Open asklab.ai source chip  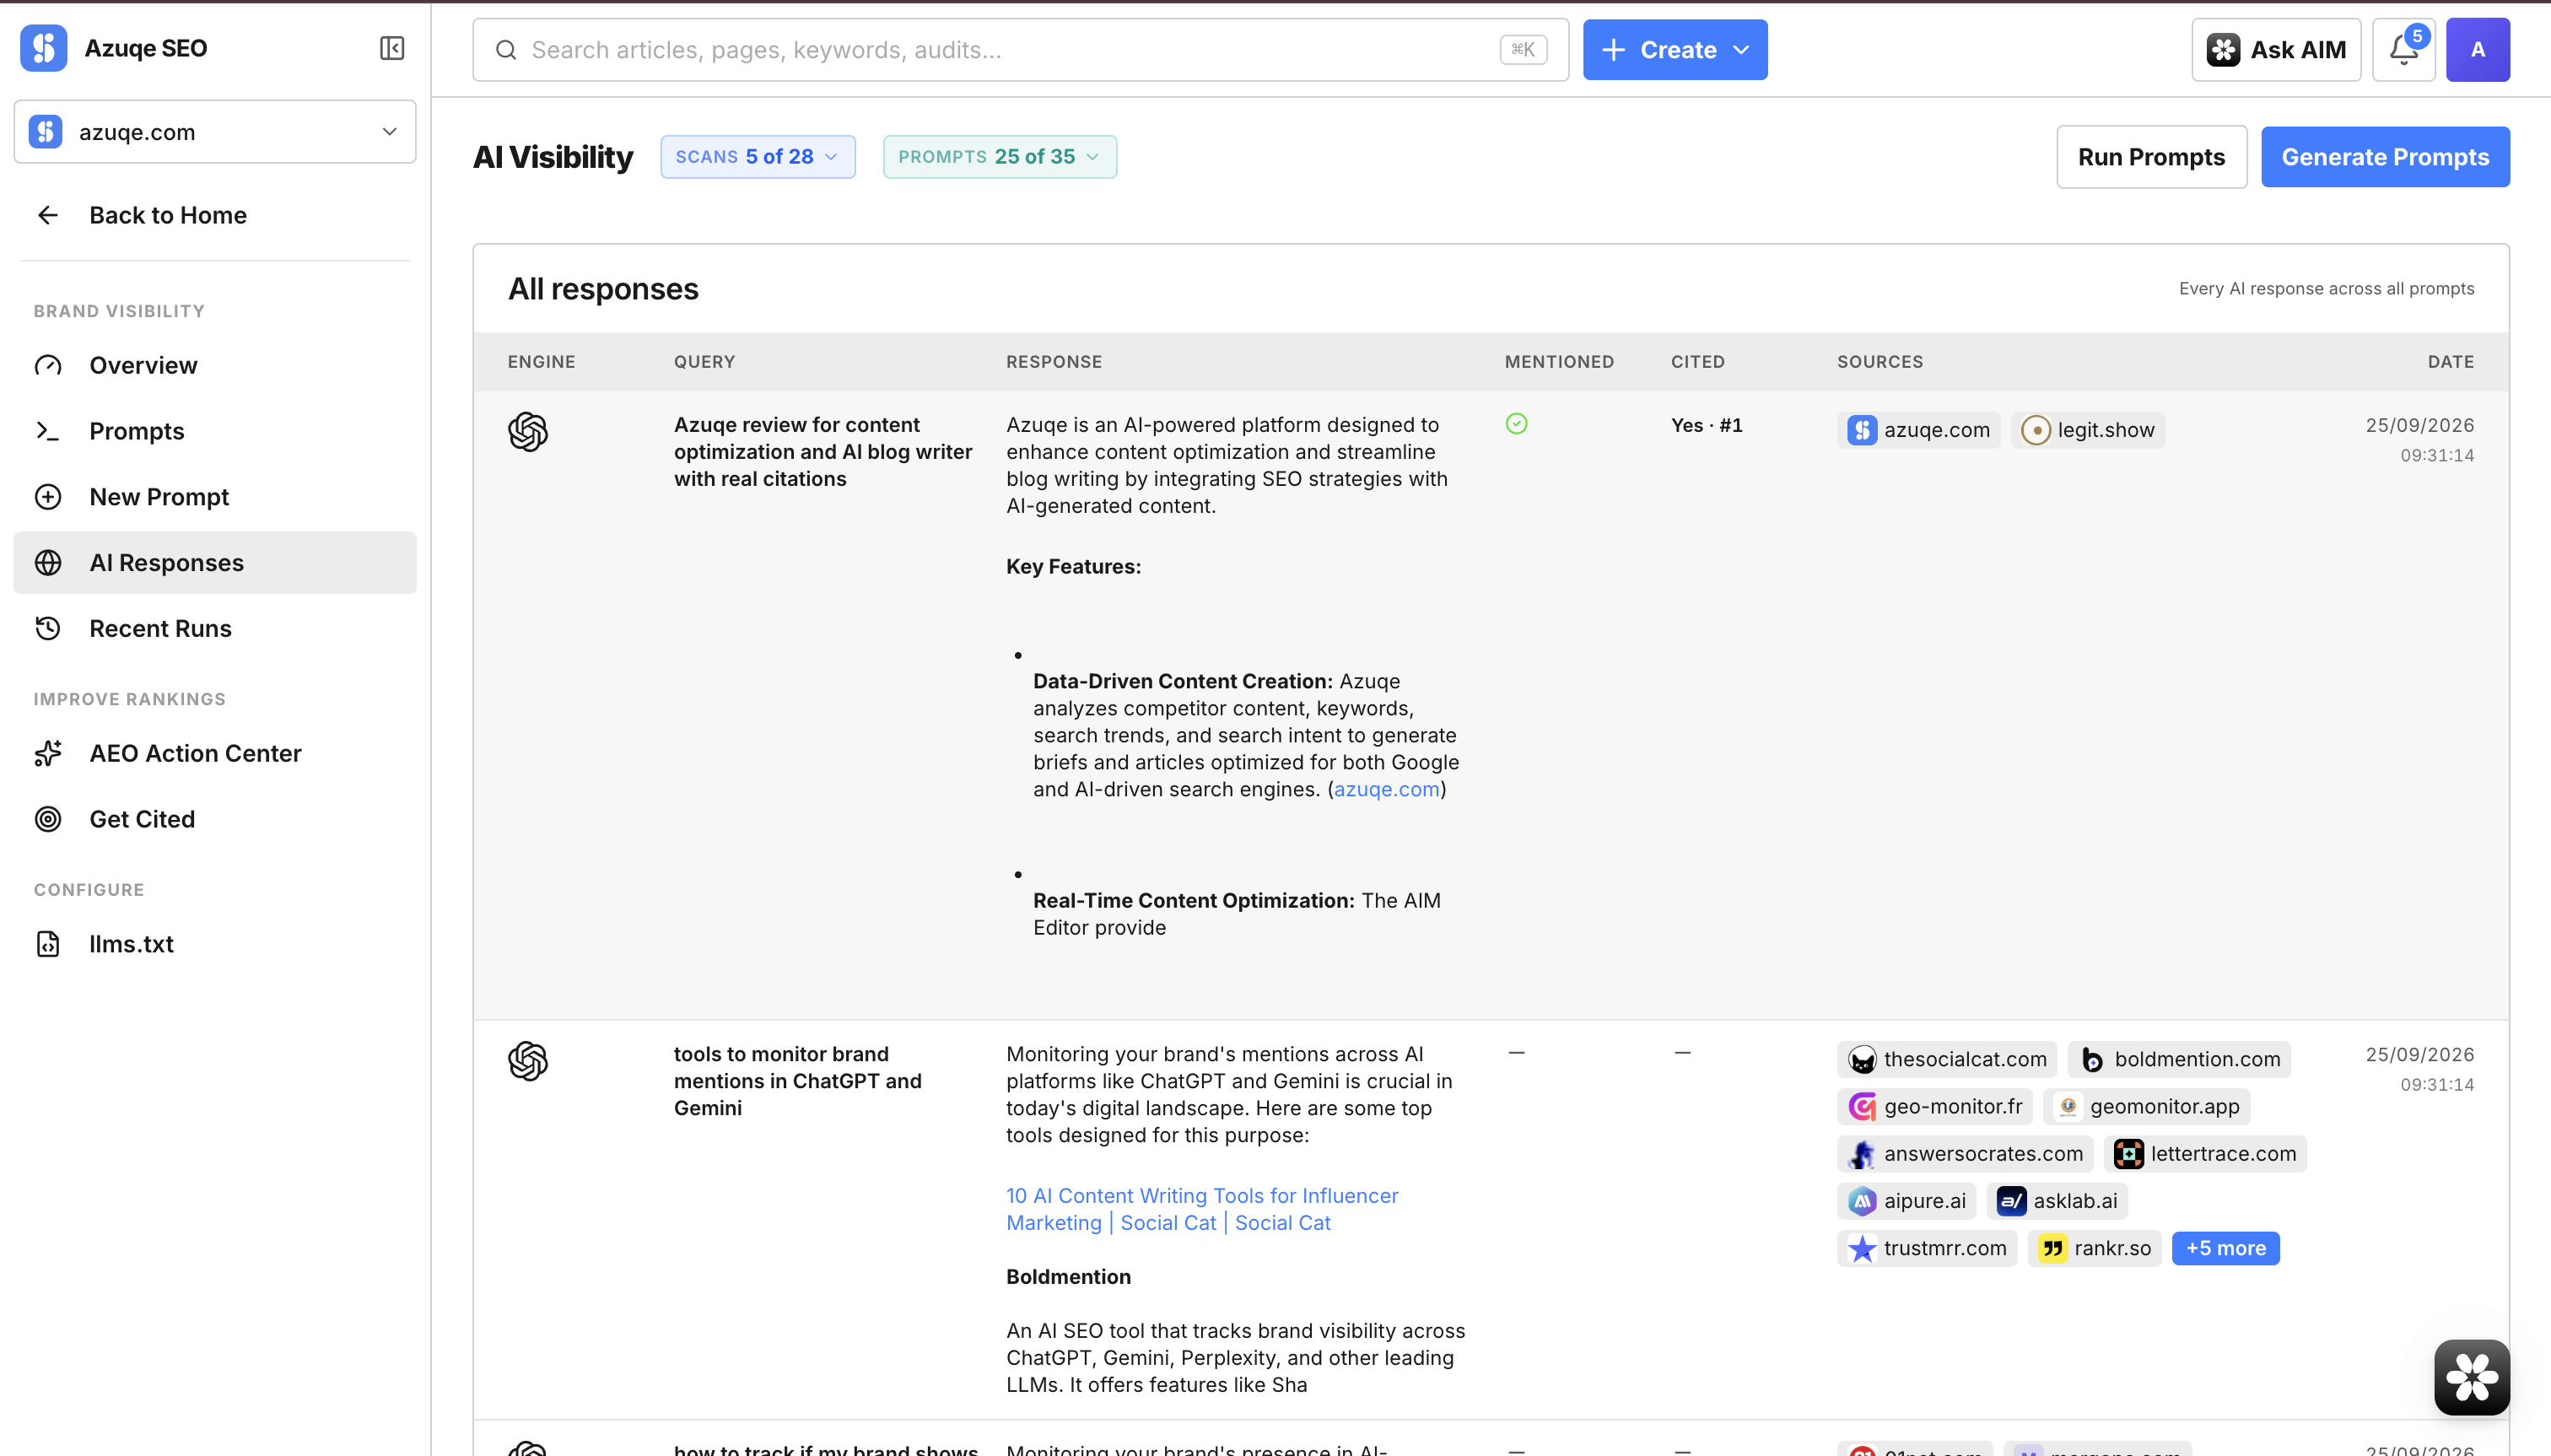coord(2056,1200)
